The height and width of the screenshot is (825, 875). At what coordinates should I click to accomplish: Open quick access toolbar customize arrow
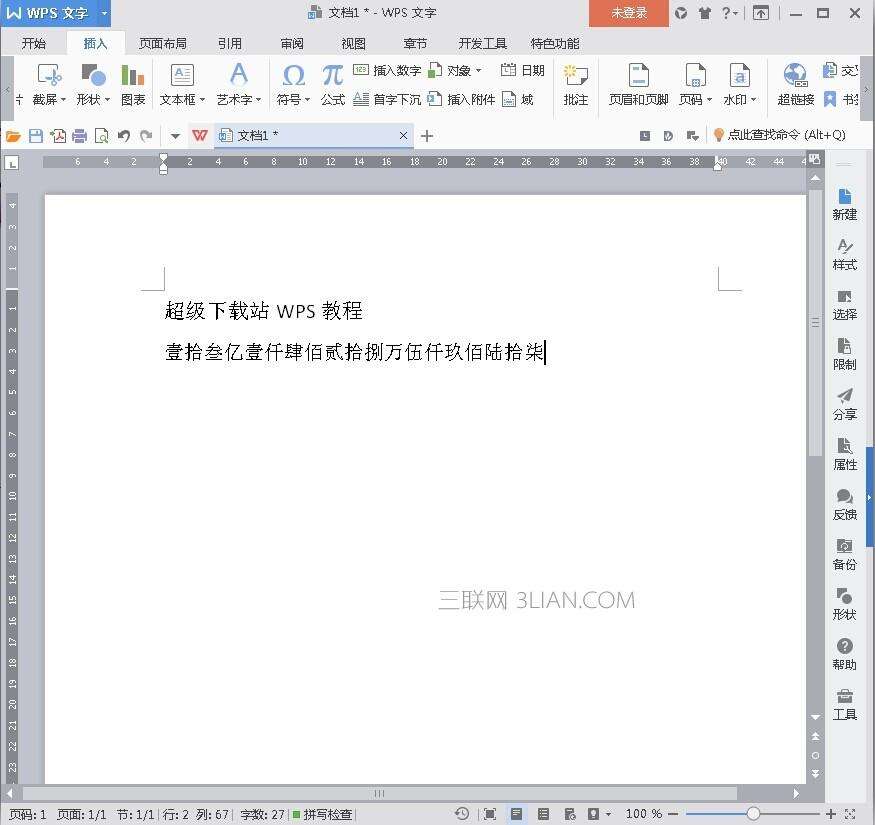tap(175, 136)
